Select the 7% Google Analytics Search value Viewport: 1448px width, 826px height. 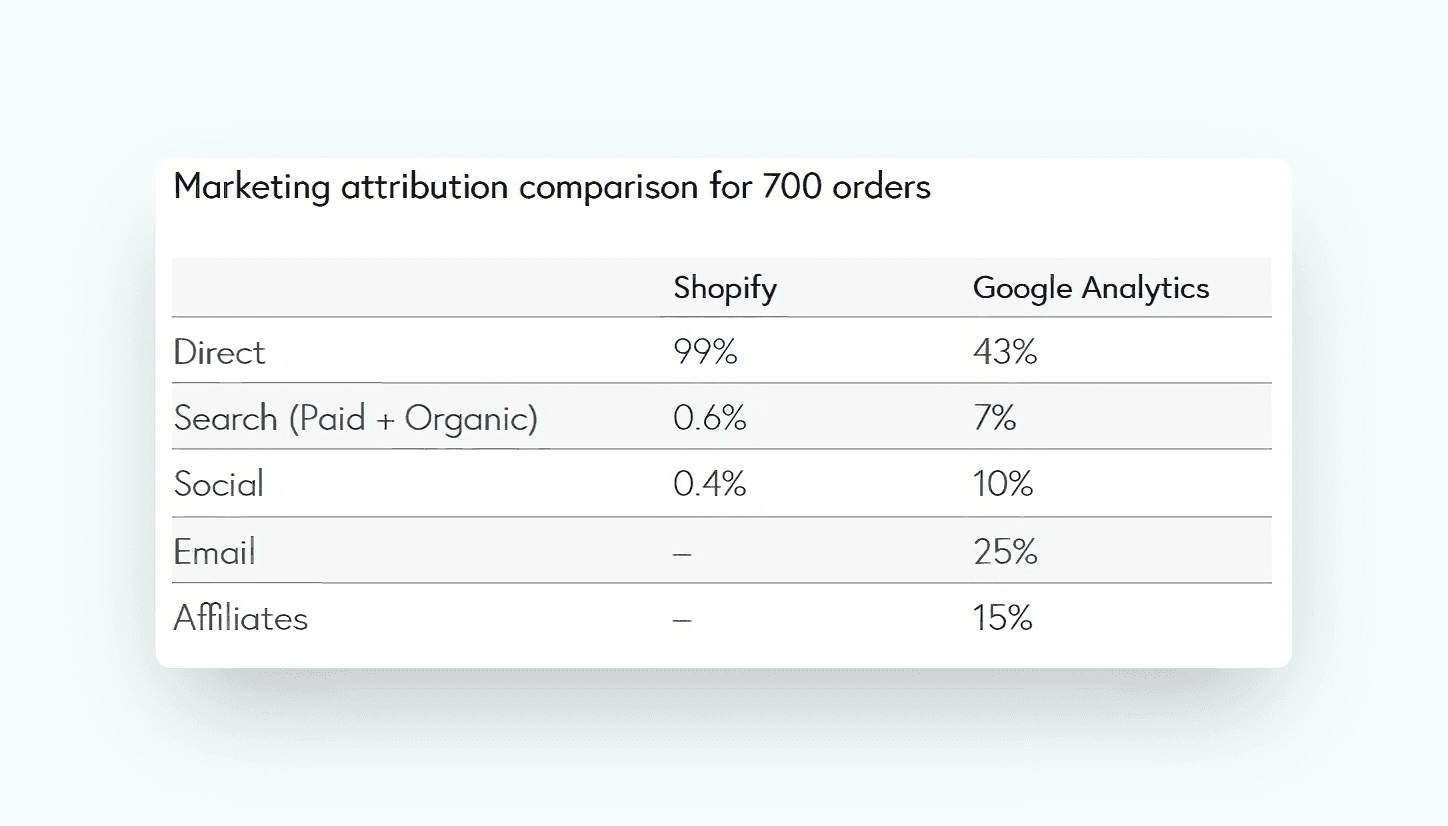click(994, 418)
